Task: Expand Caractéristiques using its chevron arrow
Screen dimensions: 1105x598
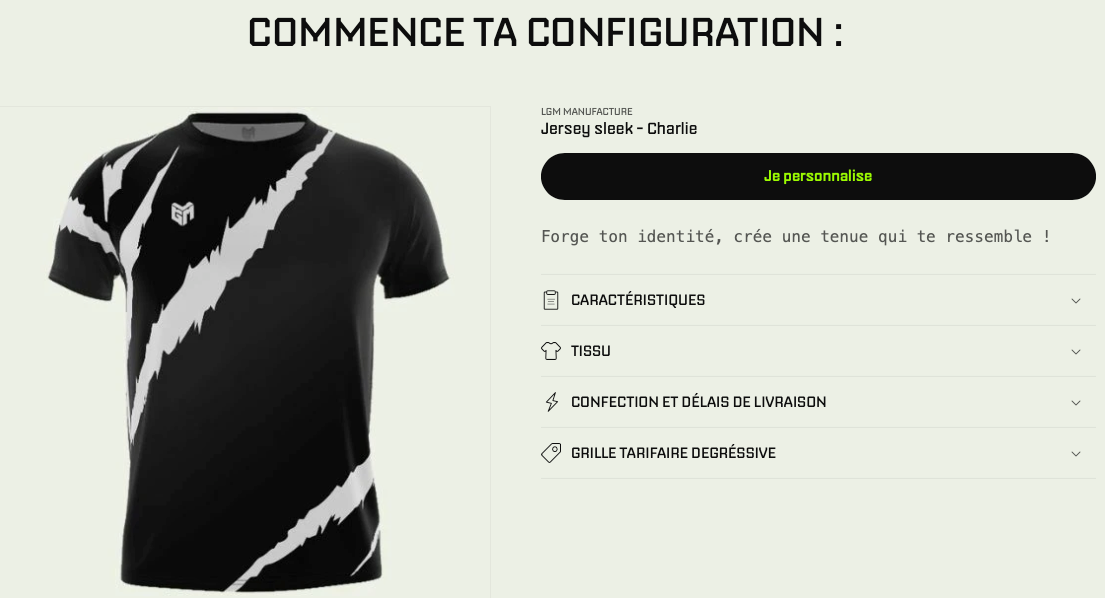Action: click(x=1075, y=301)
